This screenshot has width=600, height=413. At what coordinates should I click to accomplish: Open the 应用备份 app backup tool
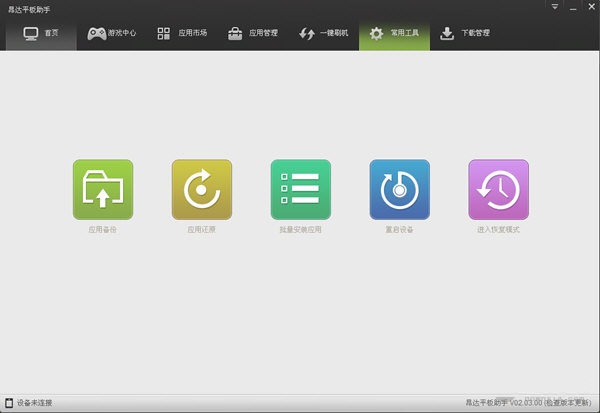click(x=103, y=189)
